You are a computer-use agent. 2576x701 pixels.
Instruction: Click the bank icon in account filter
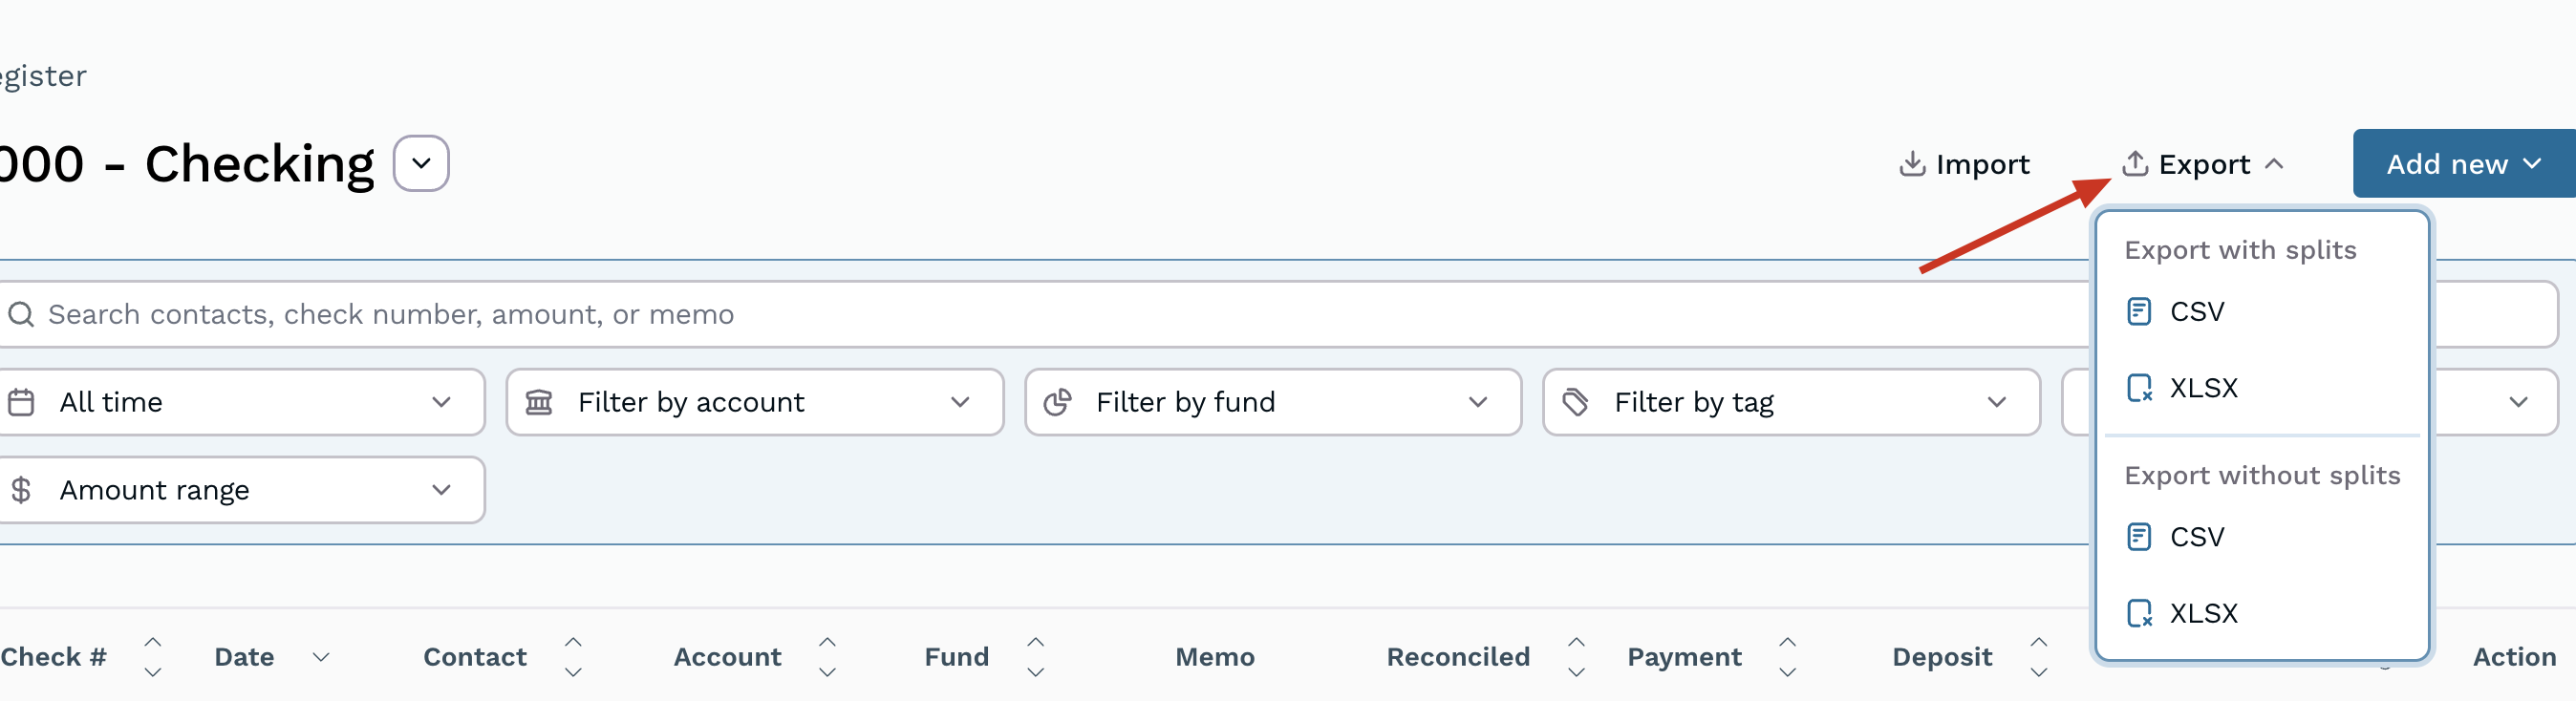(x=539, y=403)
